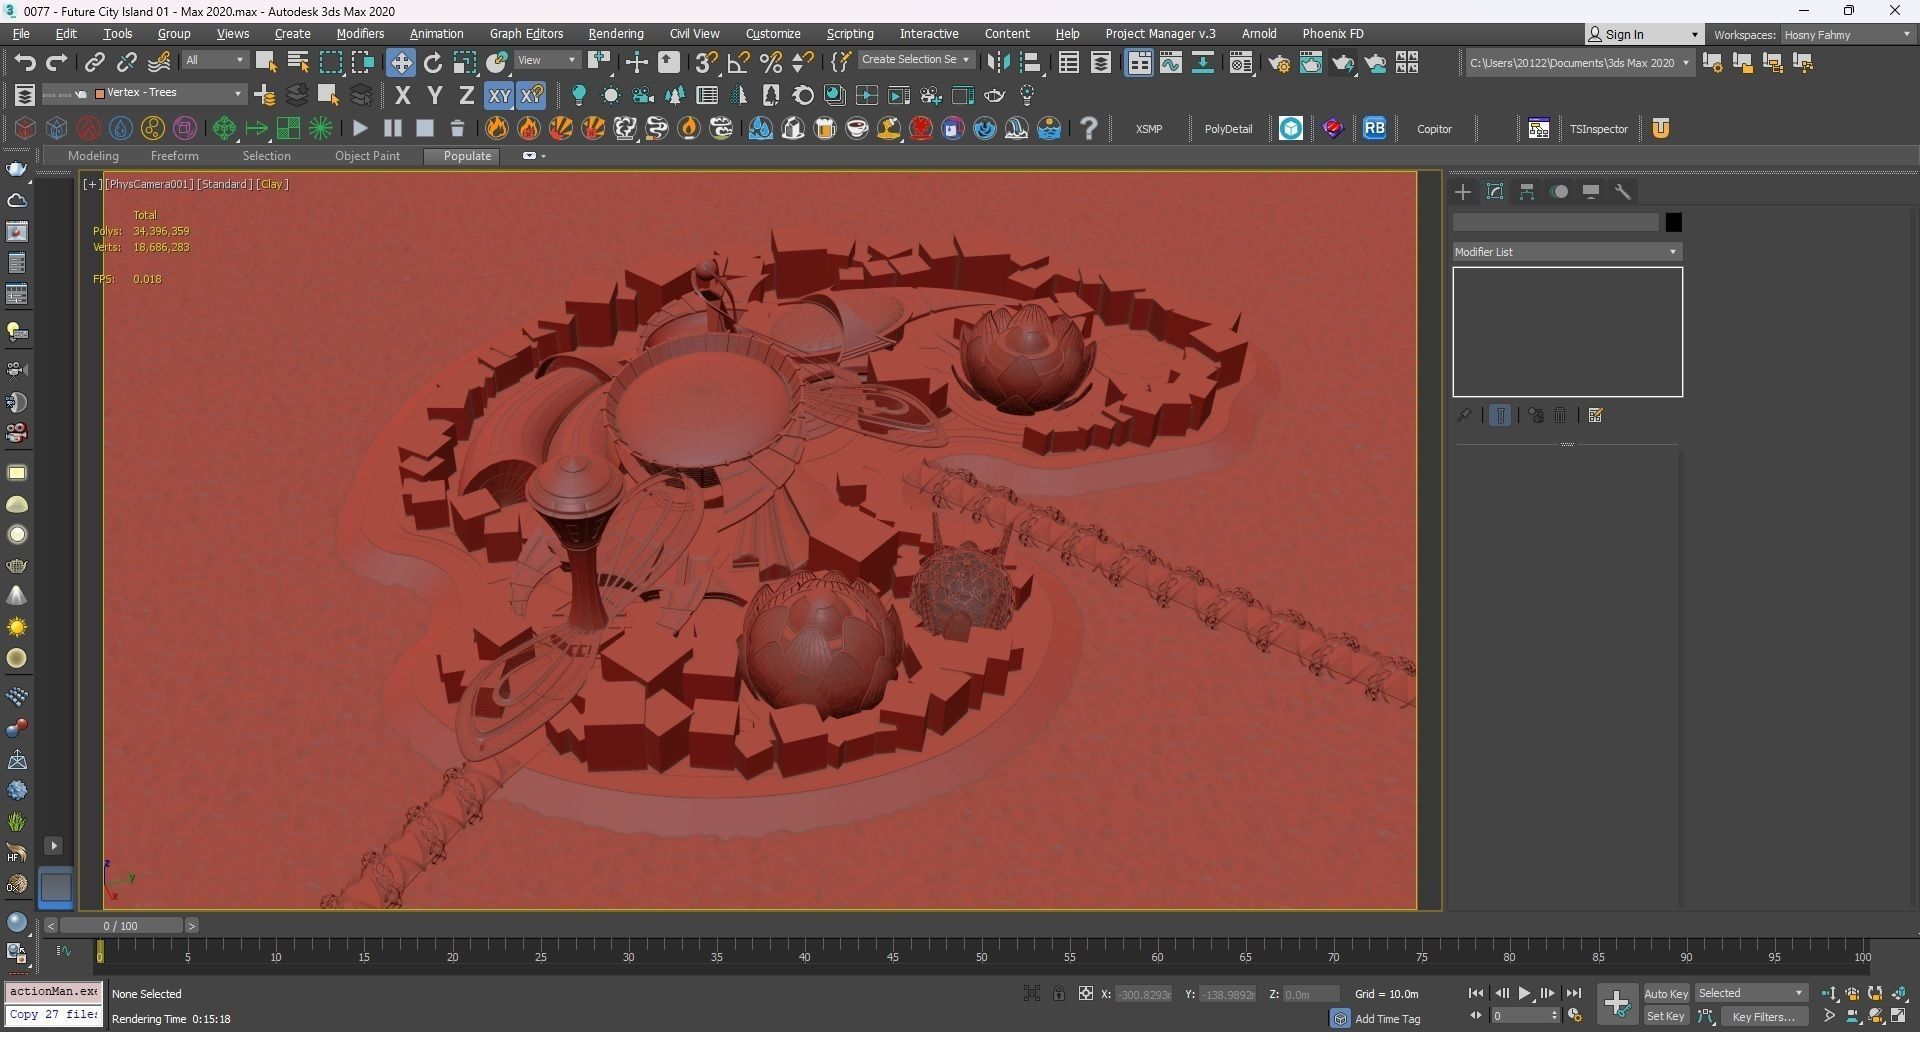
Task: Select the Move transform tool
Action: point(400,63)
